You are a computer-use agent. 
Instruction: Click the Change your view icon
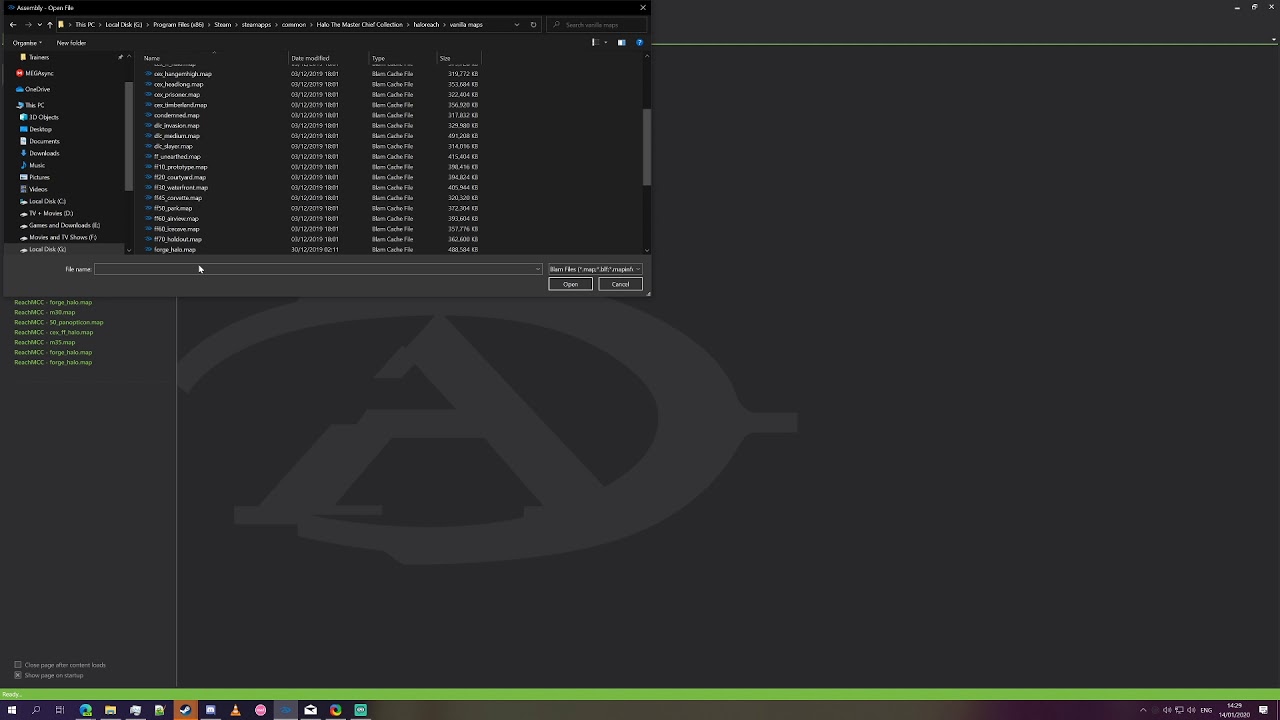(595, 43)
